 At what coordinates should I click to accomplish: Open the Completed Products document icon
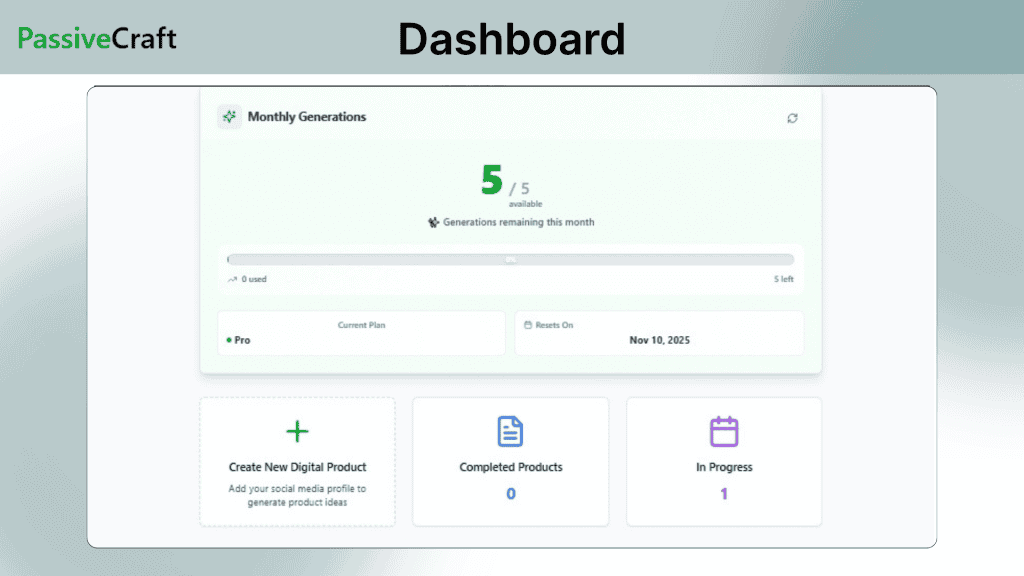click(x=510, y=430)
